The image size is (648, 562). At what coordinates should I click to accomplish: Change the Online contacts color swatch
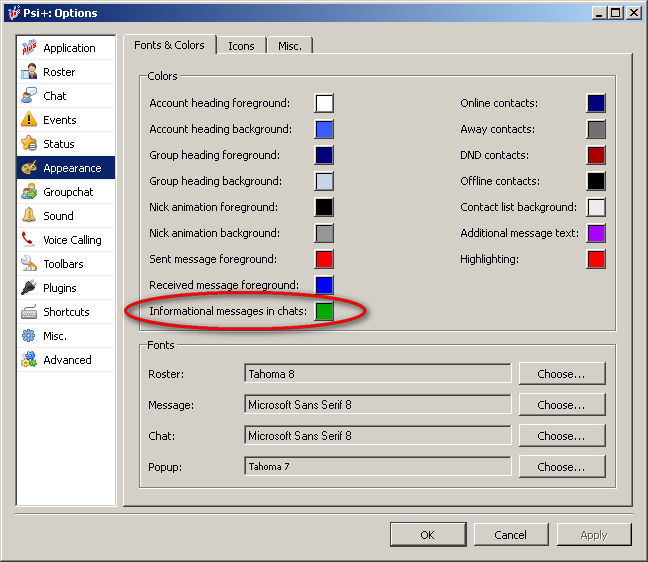point(596,104)
